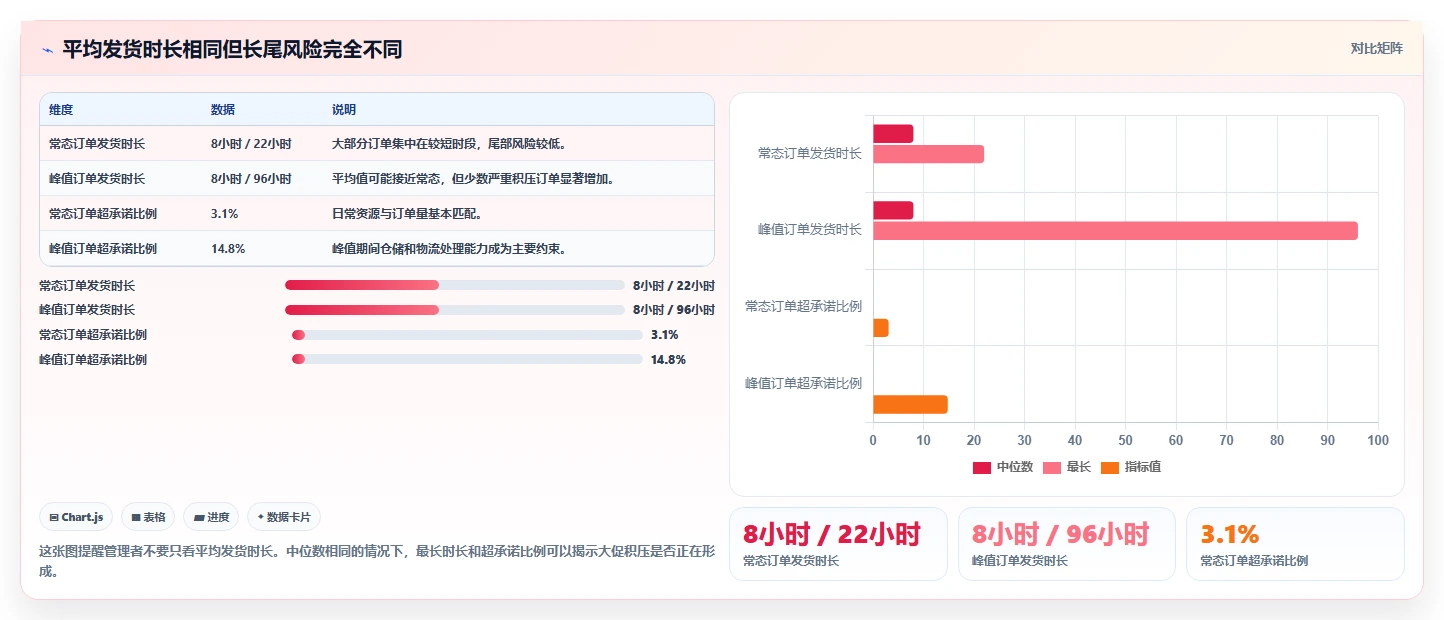Image resolution: width=1444 pixels, height=620 pixels.
Task: Click table cell 峰值订单超承诺比例
Action: coord(103,249)
